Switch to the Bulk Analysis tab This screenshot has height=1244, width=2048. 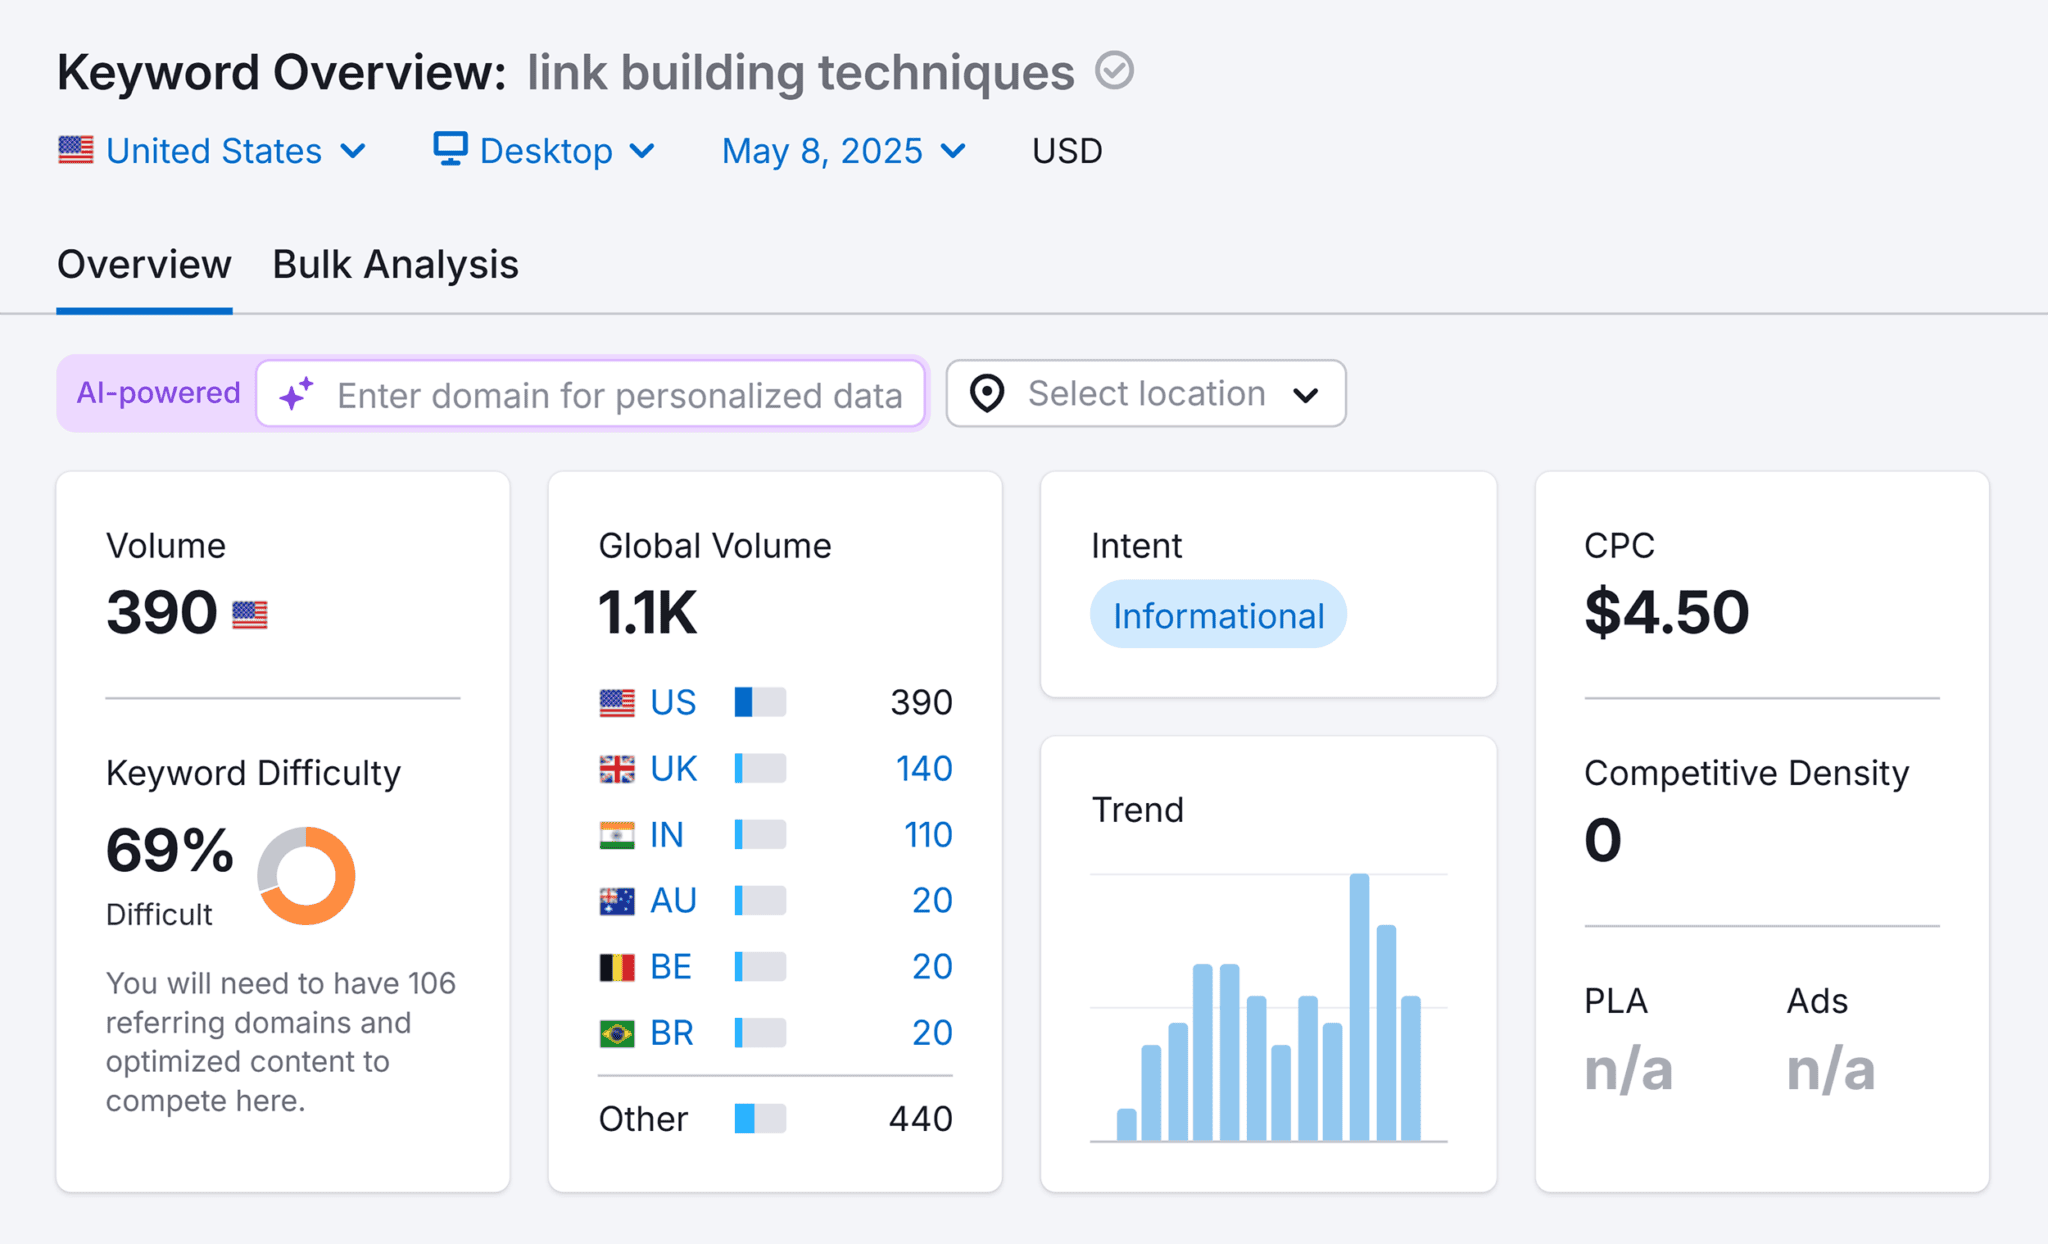395,264
